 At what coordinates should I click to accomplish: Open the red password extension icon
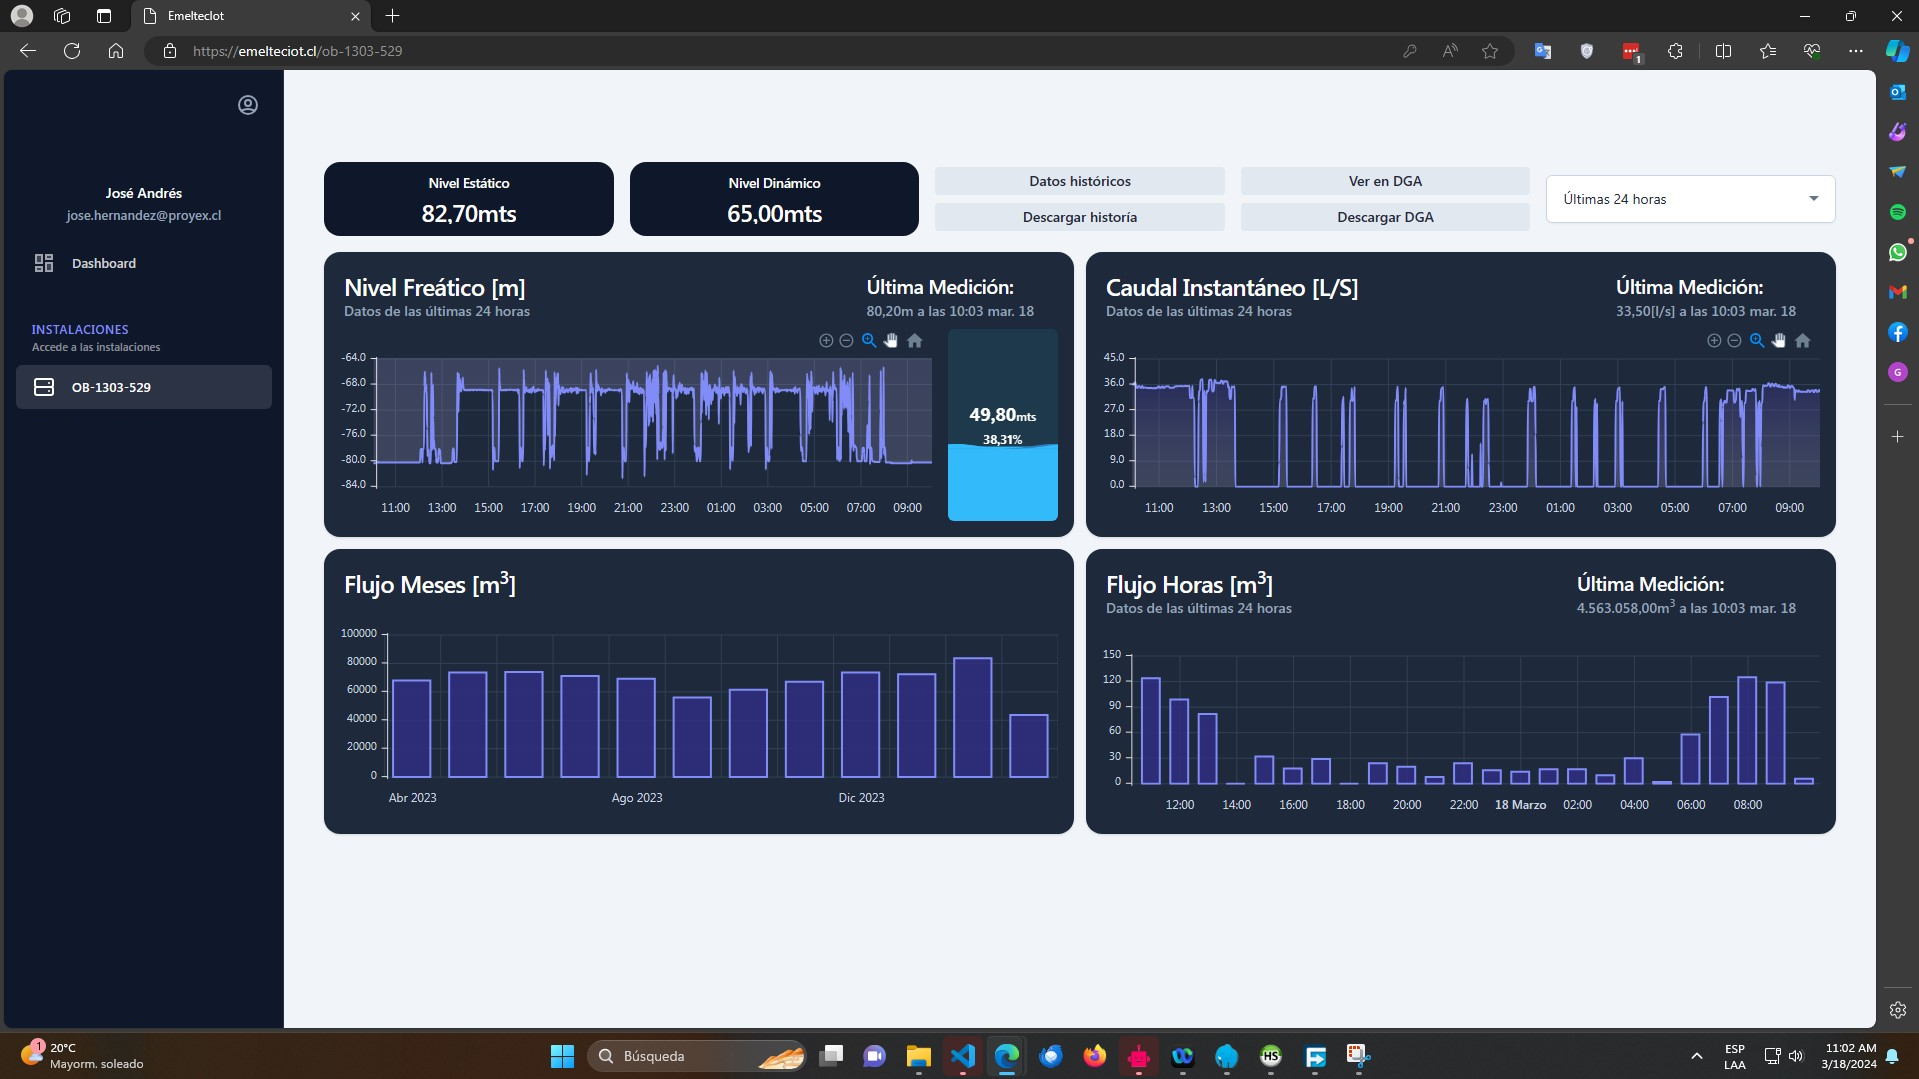pyautogui.click(x=1632, y=51)
